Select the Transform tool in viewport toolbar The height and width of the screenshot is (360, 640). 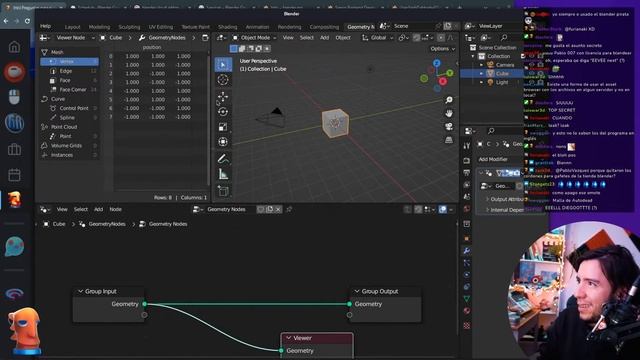(x=223, y=142)
